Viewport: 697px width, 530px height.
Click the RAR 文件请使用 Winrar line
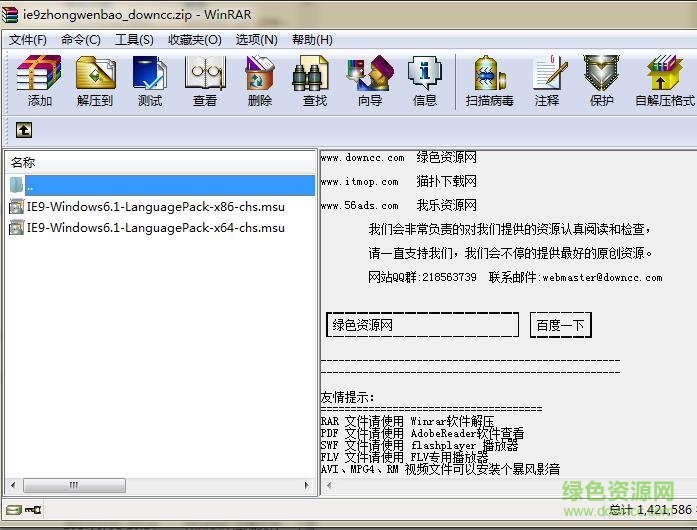pyautogui.click(x=407, y=421)
